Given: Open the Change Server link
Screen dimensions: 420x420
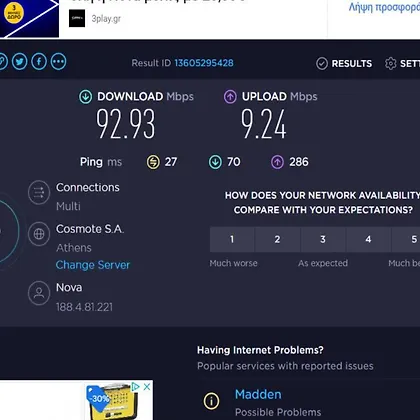Looking at the screenshot, I should coord(93,265).
